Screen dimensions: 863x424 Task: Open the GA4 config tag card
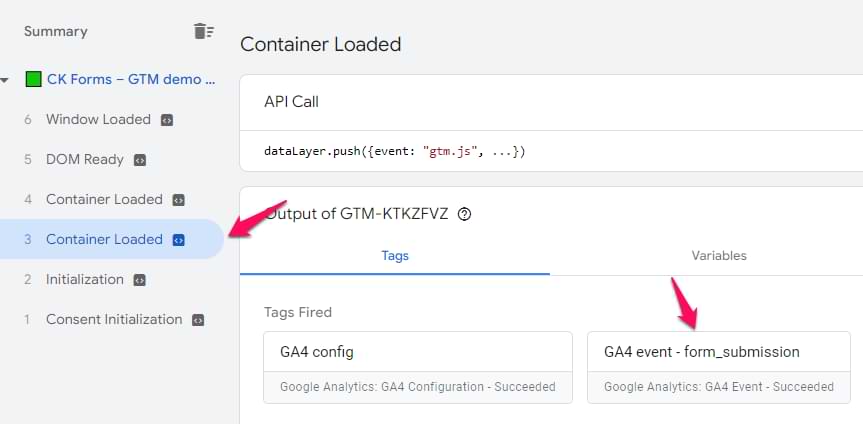[418, 367]
